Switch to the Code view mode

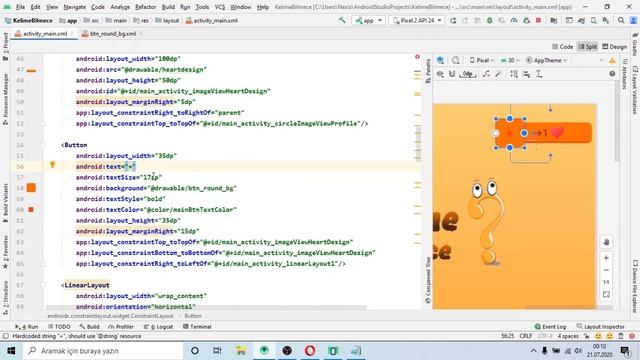coord(562,47)
